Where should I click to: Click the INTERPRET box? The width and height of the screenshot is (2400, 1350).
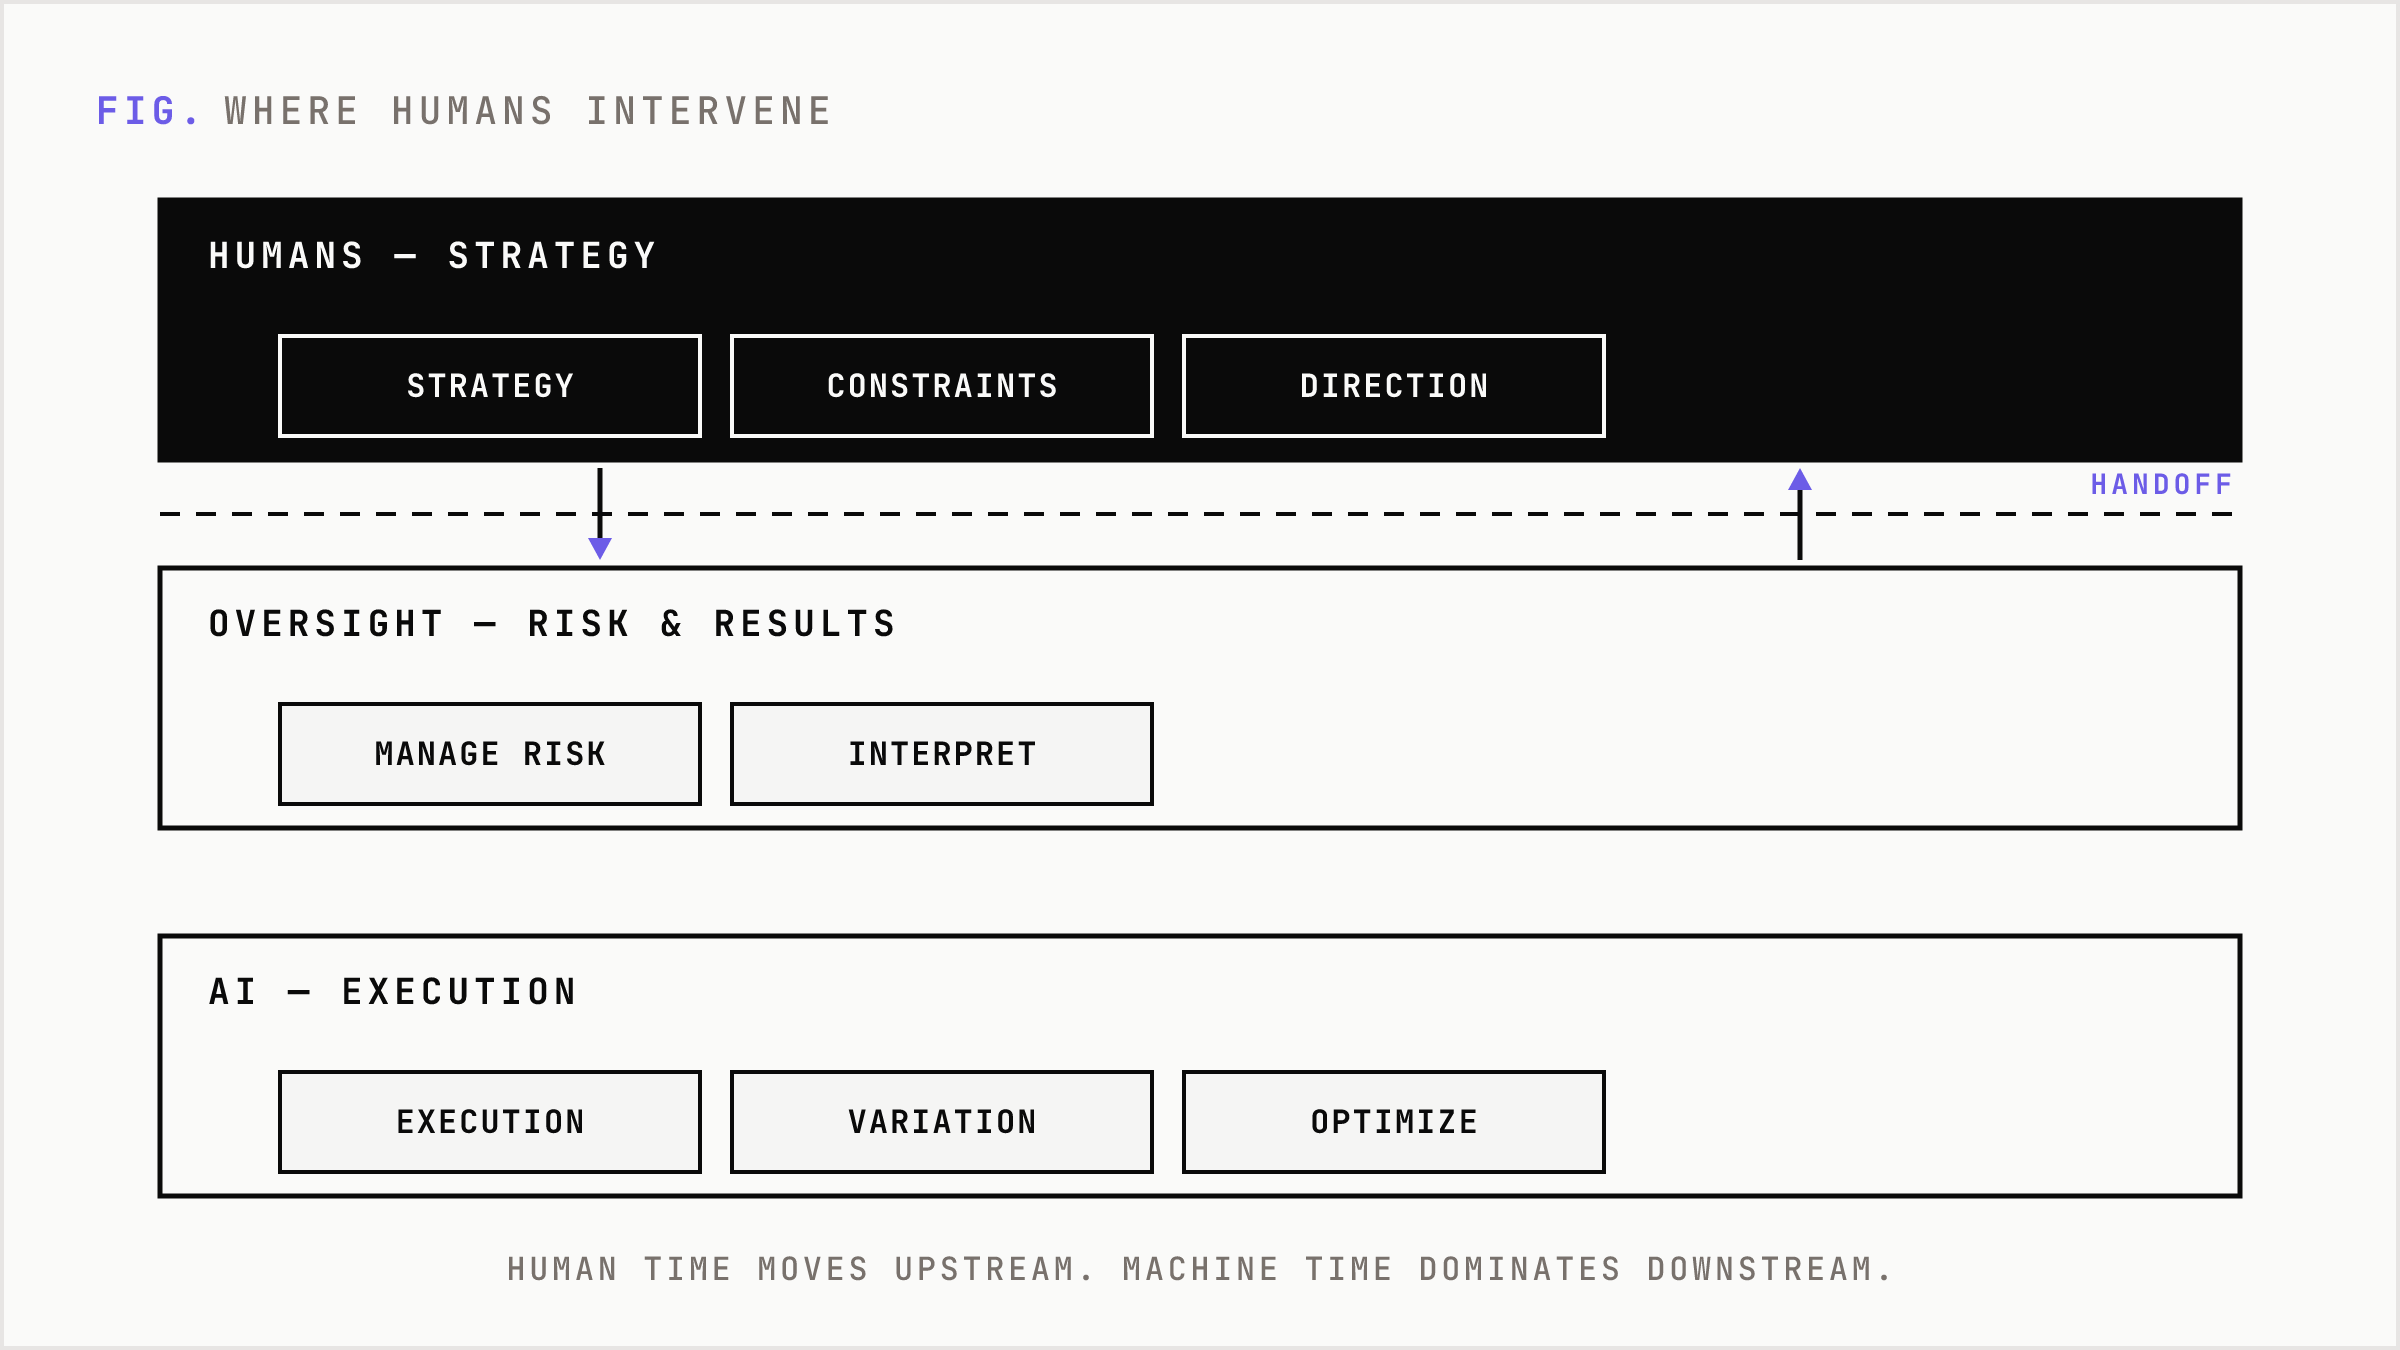942,754
